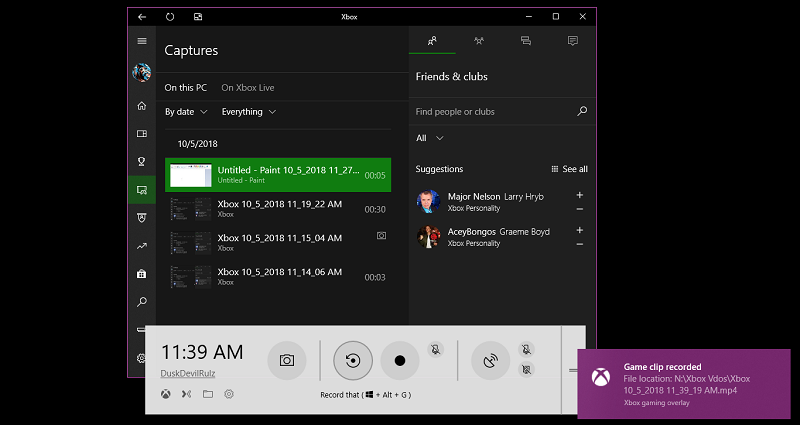Click See all suggestions
The image size is (800, 425).
tap(569, 169)
